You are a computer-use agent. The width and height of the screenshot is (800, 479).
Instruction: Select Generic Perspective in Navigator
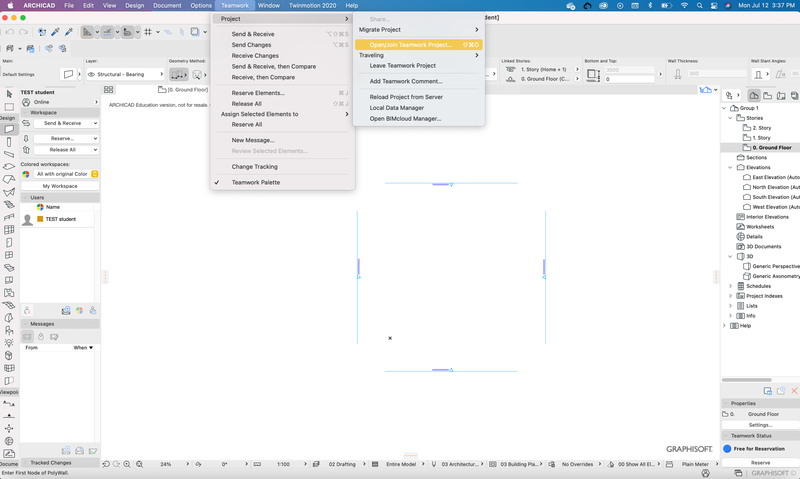tap(776, 266)
